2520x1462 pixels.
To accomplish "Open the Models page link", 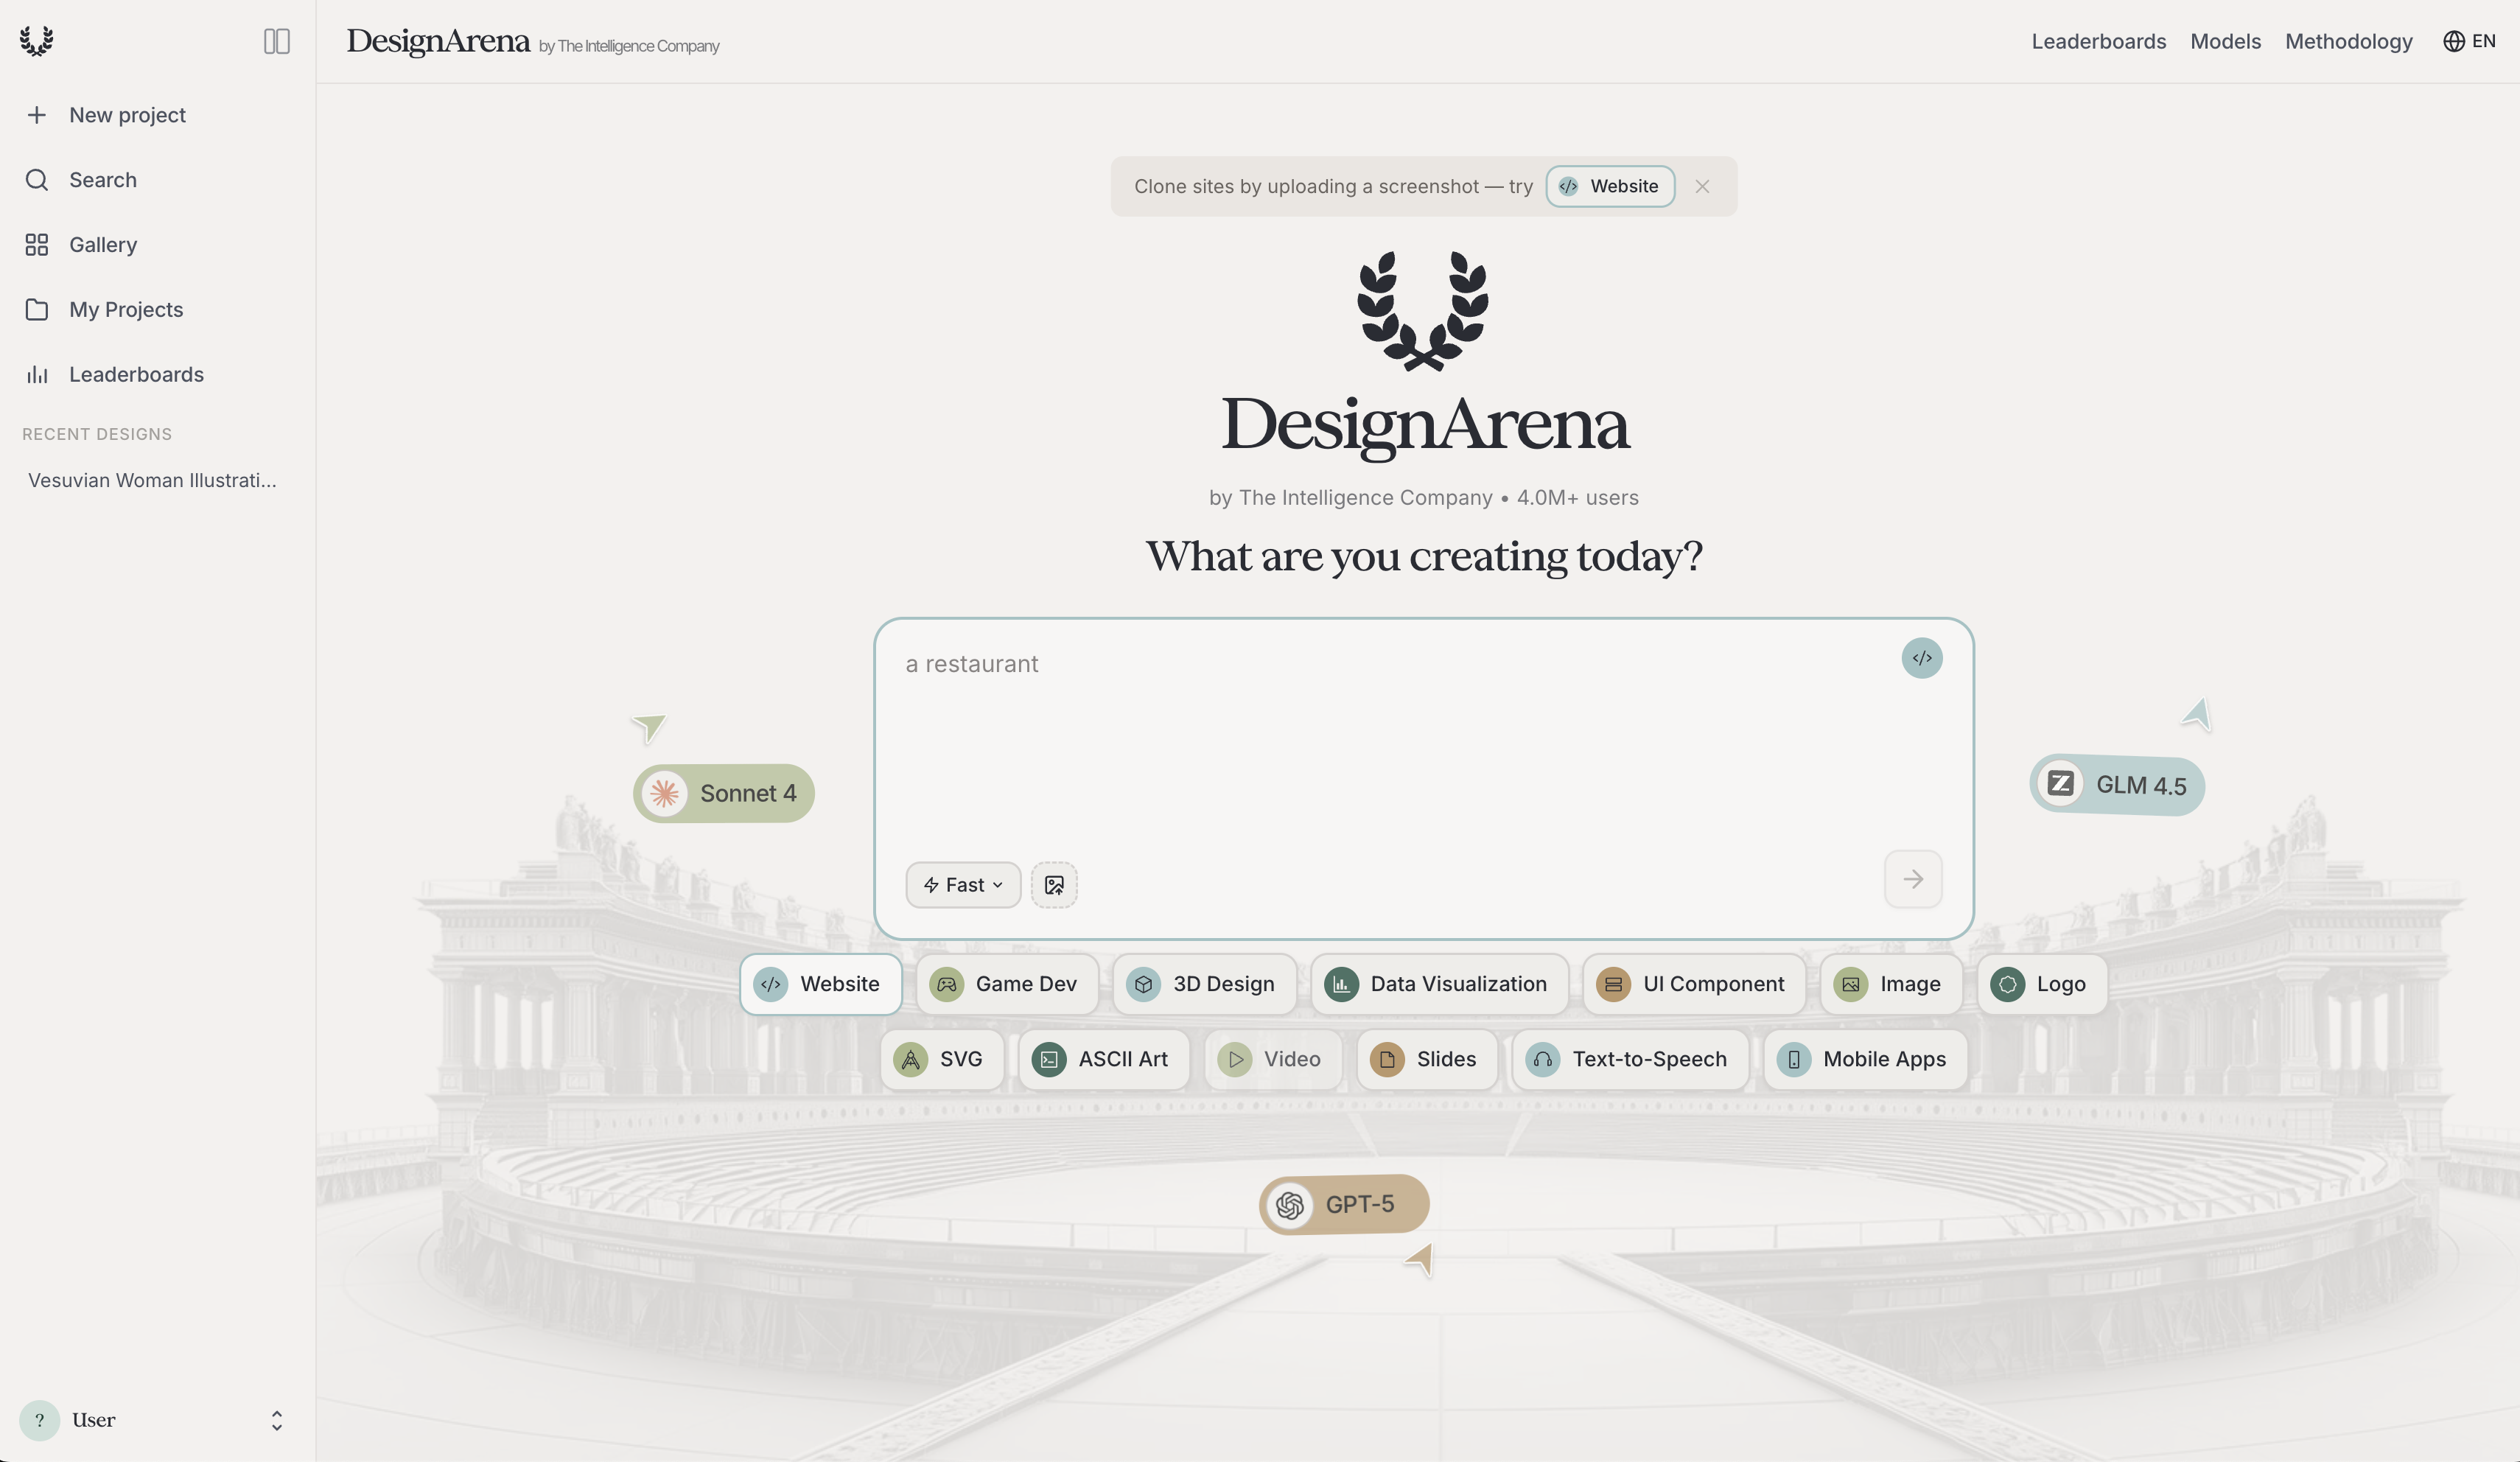I will [2225, 41].
